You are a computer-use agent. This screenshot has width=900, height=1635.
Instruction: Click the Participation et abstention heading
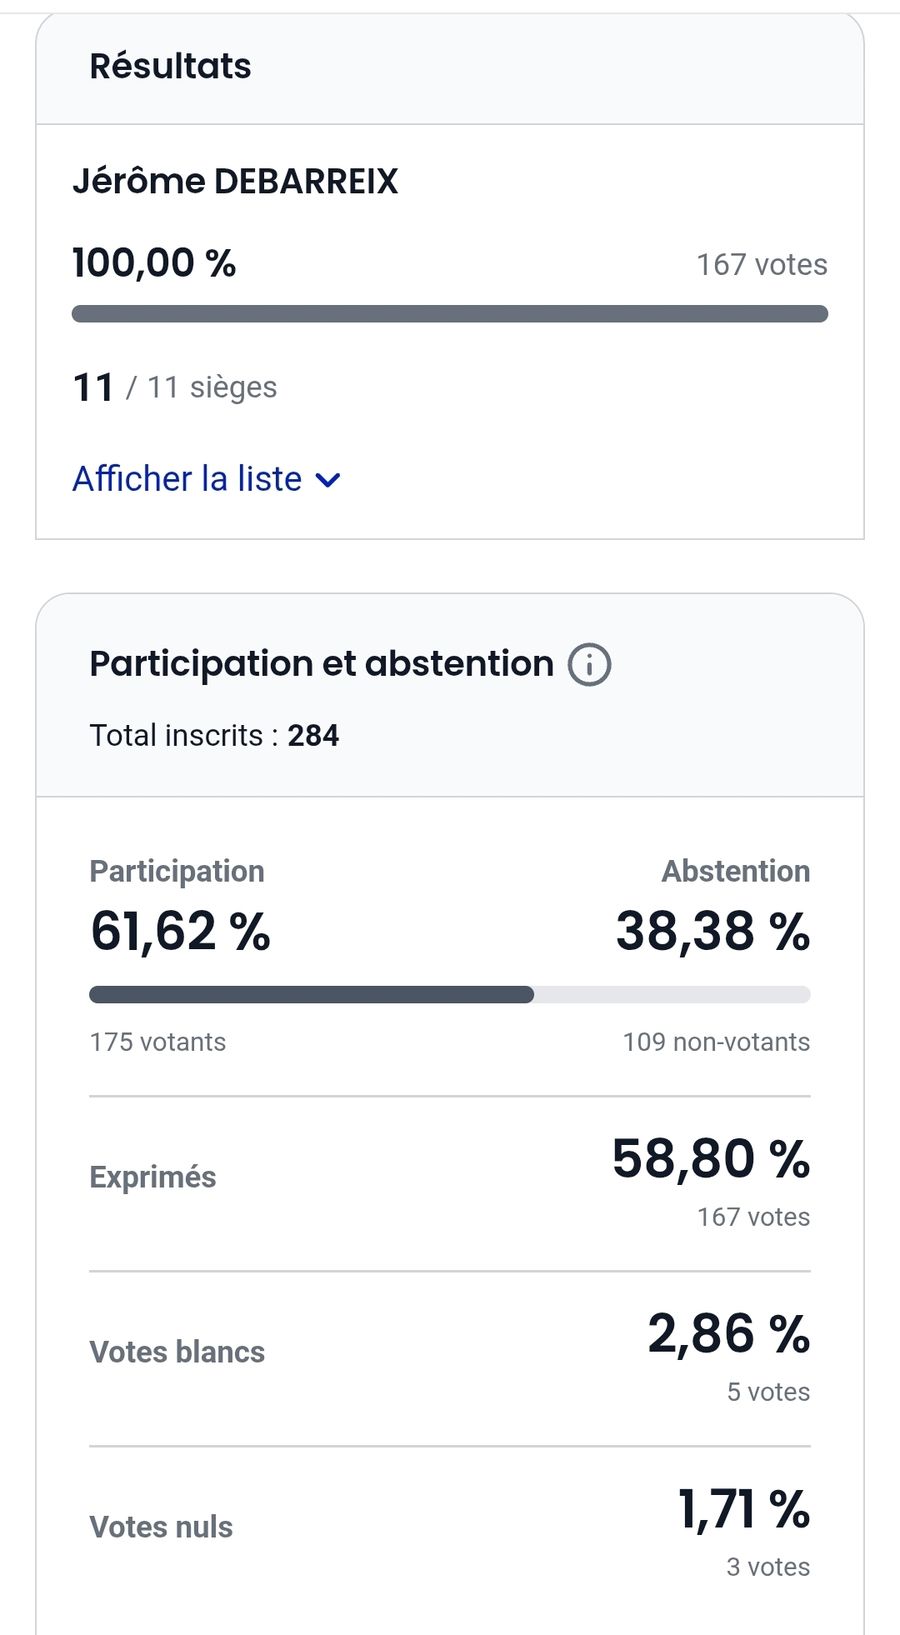pyautogui.click(x=321, y=664)
